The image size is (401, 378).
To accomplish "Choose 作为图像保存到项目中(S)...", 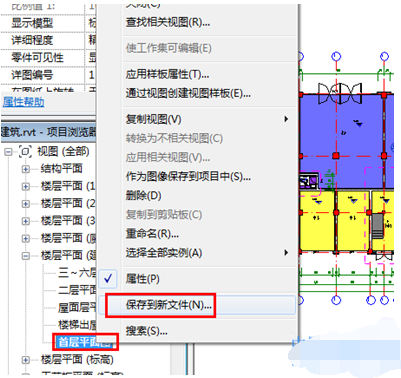I will pos(188,176).
